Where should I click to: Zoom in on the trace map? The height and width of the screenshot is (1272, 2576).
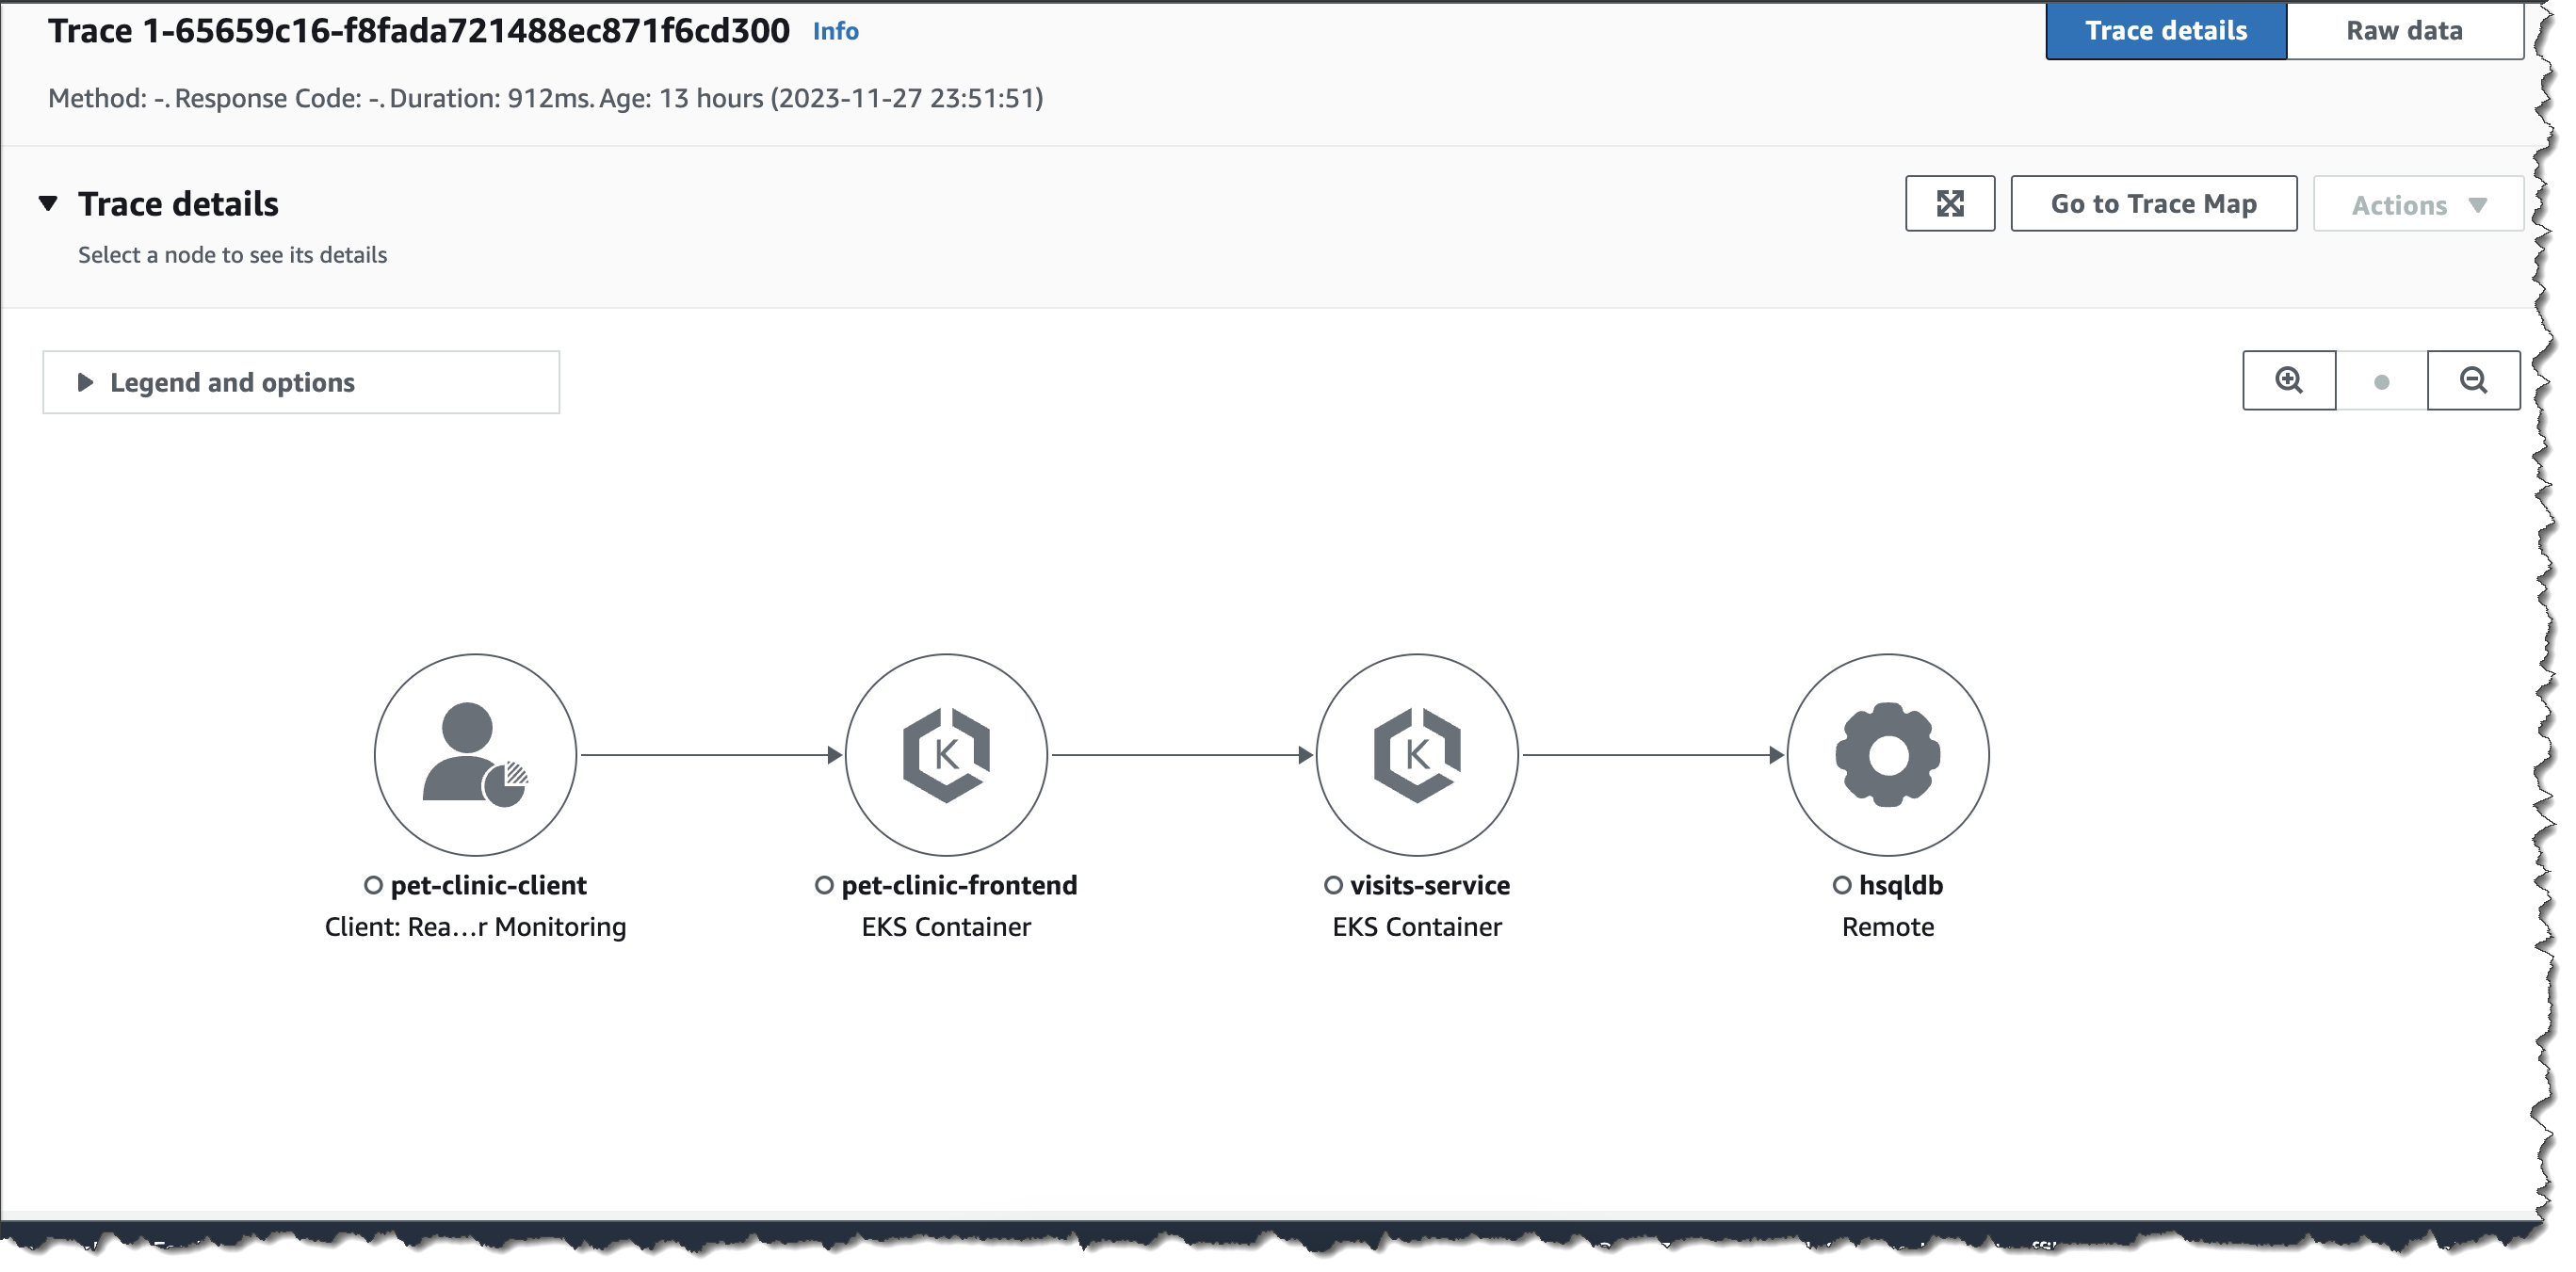pyautogui.click(x=2288, y=381)
